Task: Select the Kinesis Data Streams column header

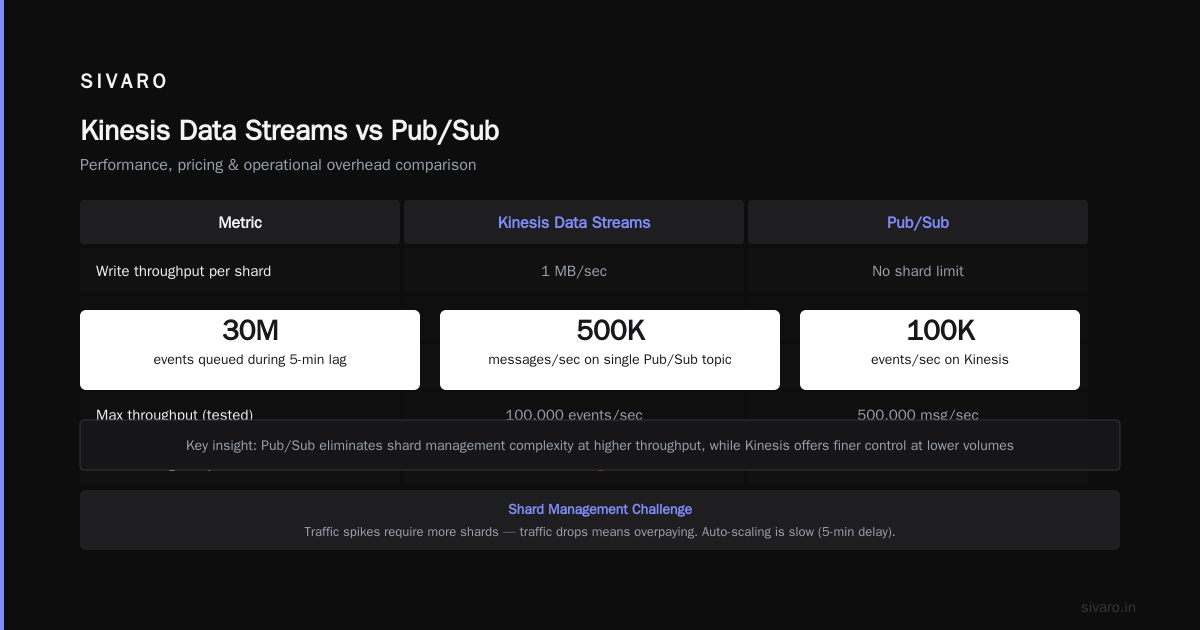Action: pyautogui.click(x=574, y=222)
